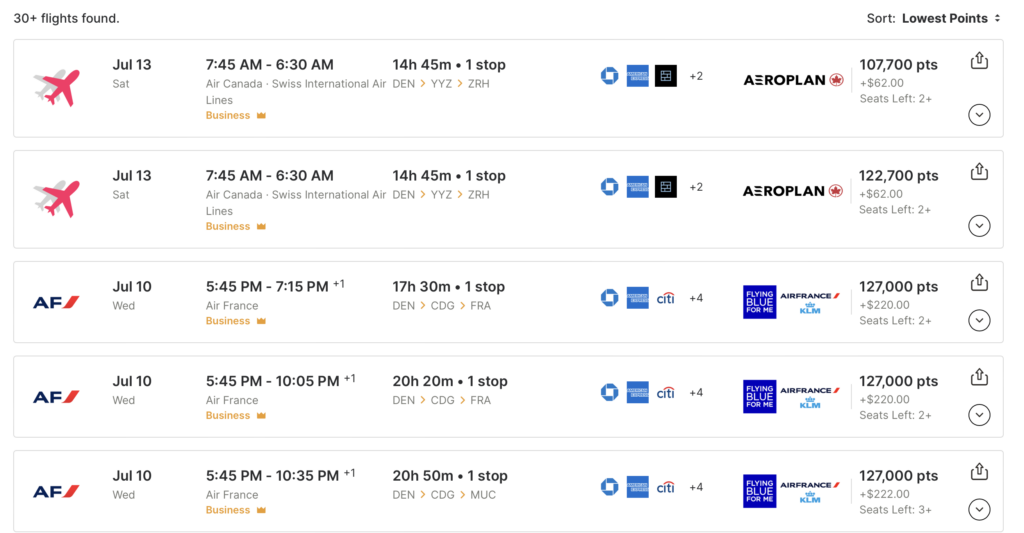
Task: Click the Citi icon on the 17h 30m flight
Action: point(665,298)
